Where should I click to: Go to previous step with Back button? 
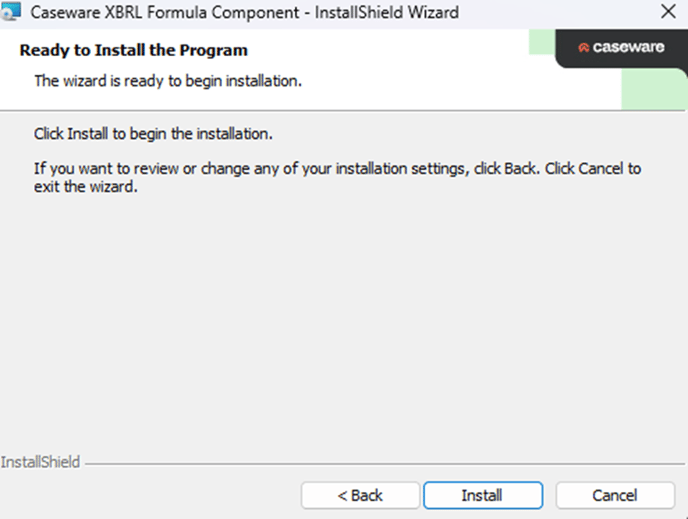click(360, 495)
